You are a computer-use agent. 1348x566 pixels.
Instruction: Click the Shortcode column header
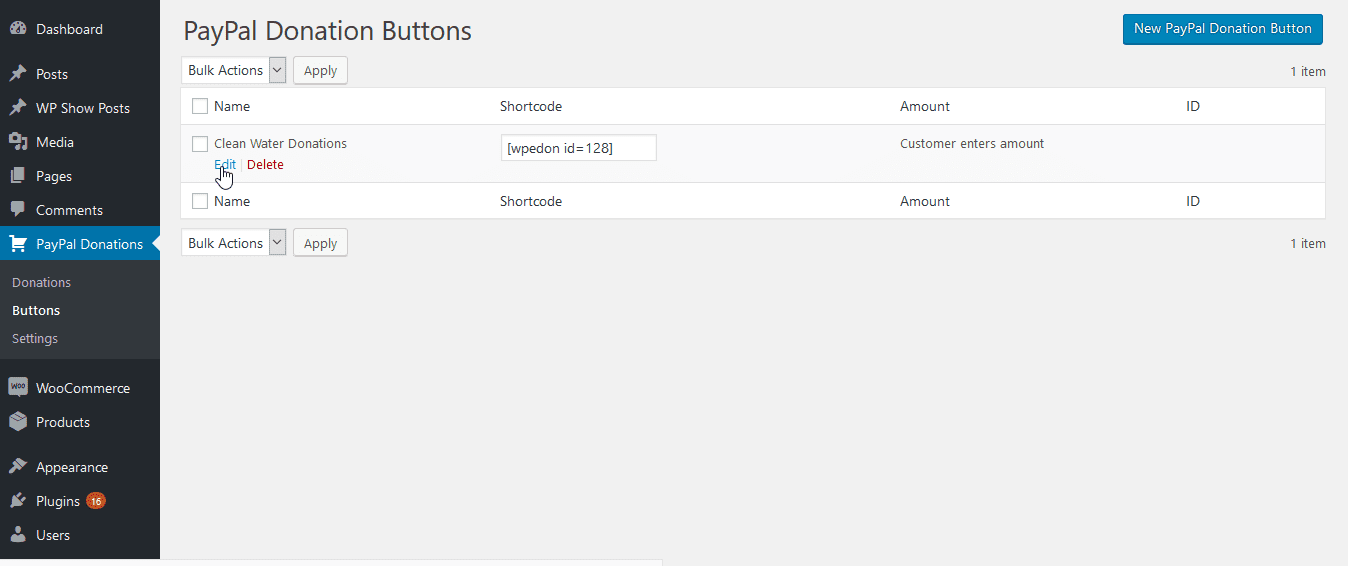(531, 106)
